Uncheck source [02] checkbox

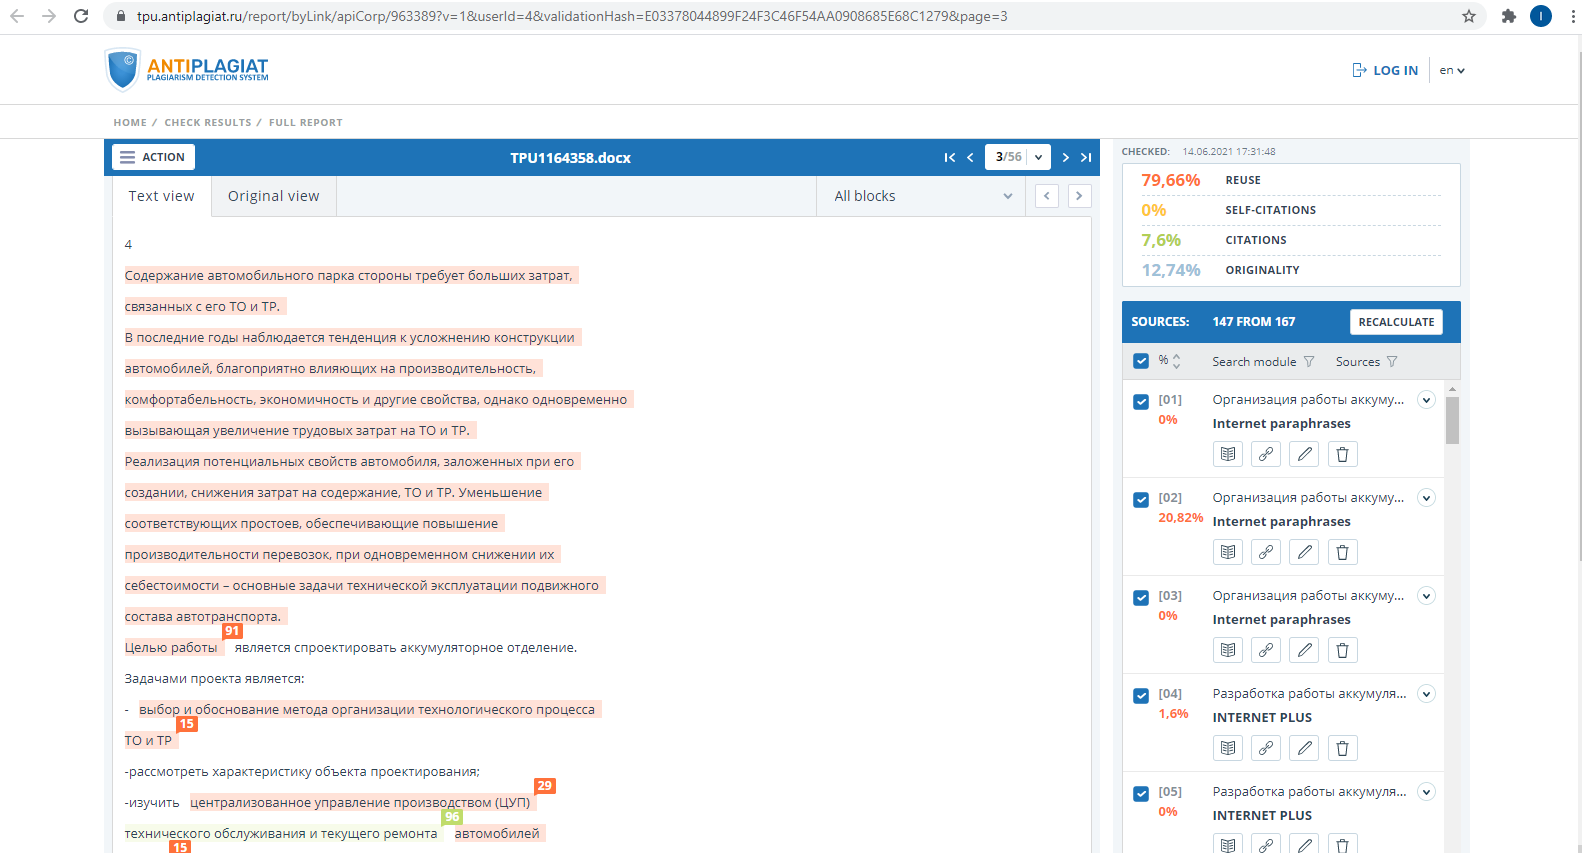[x=1141, y=500]
